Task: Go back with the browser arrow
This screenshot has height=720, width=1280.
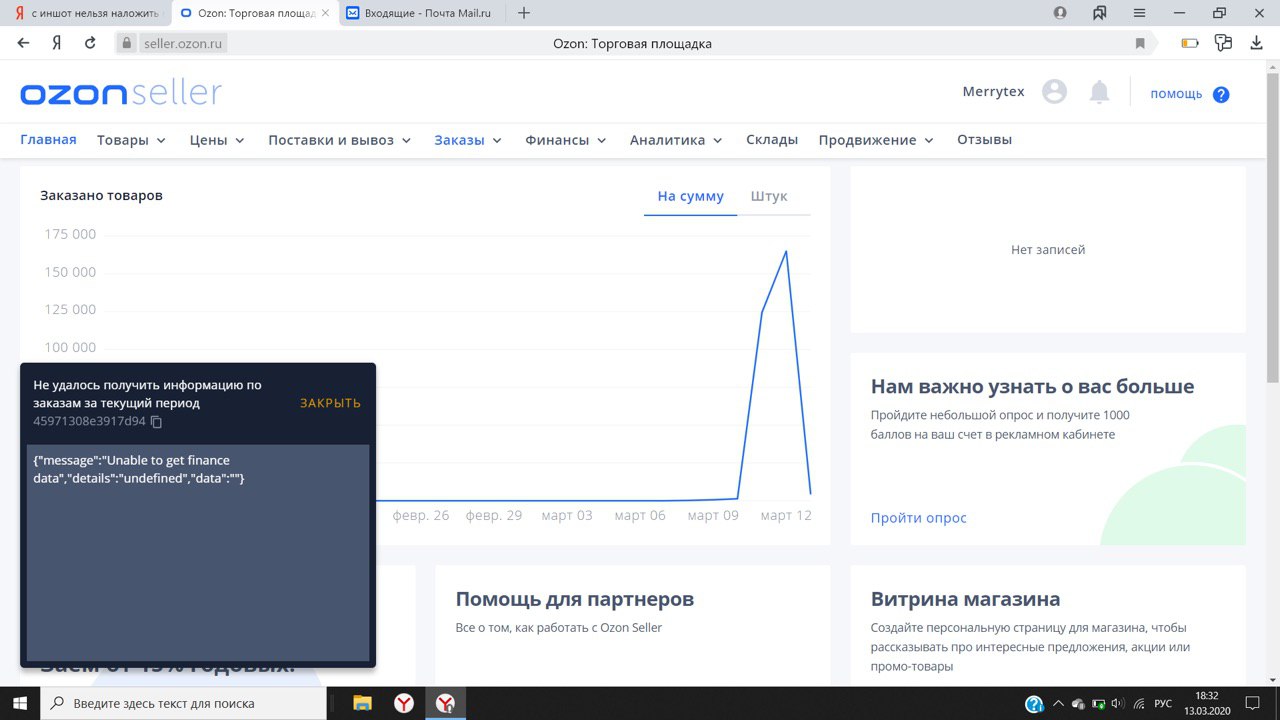Action: pos(24,43)
